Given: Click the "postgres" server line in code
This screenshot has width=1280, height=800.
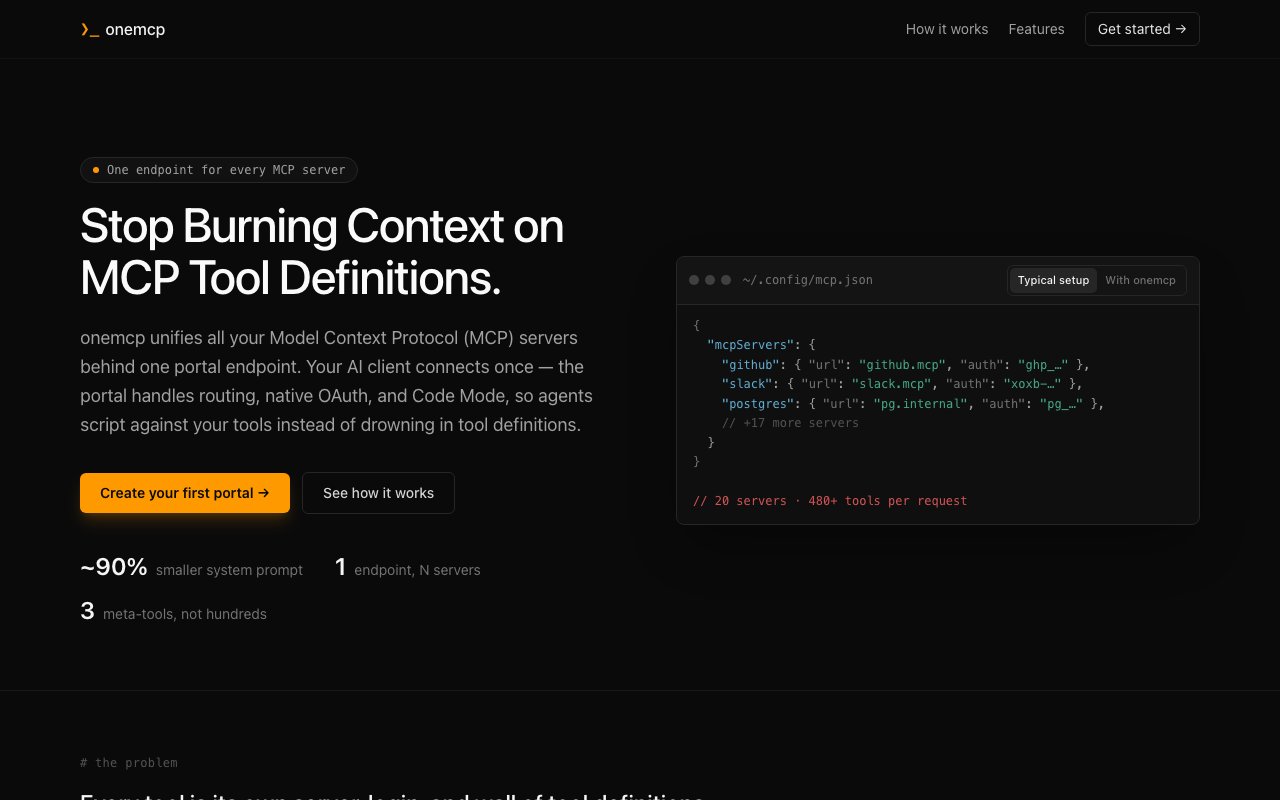Looking at the screenshot, I should (x=912, y=404).
